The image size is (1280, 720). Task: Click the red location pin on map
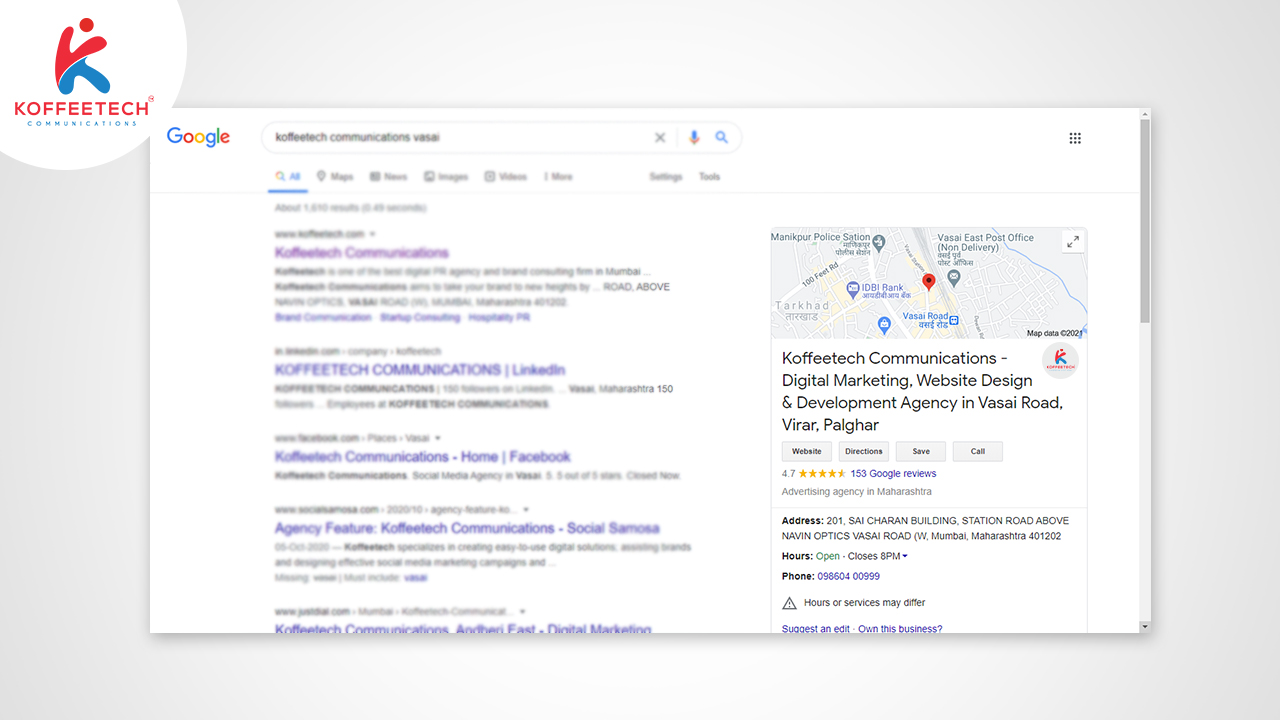[928, 283]
